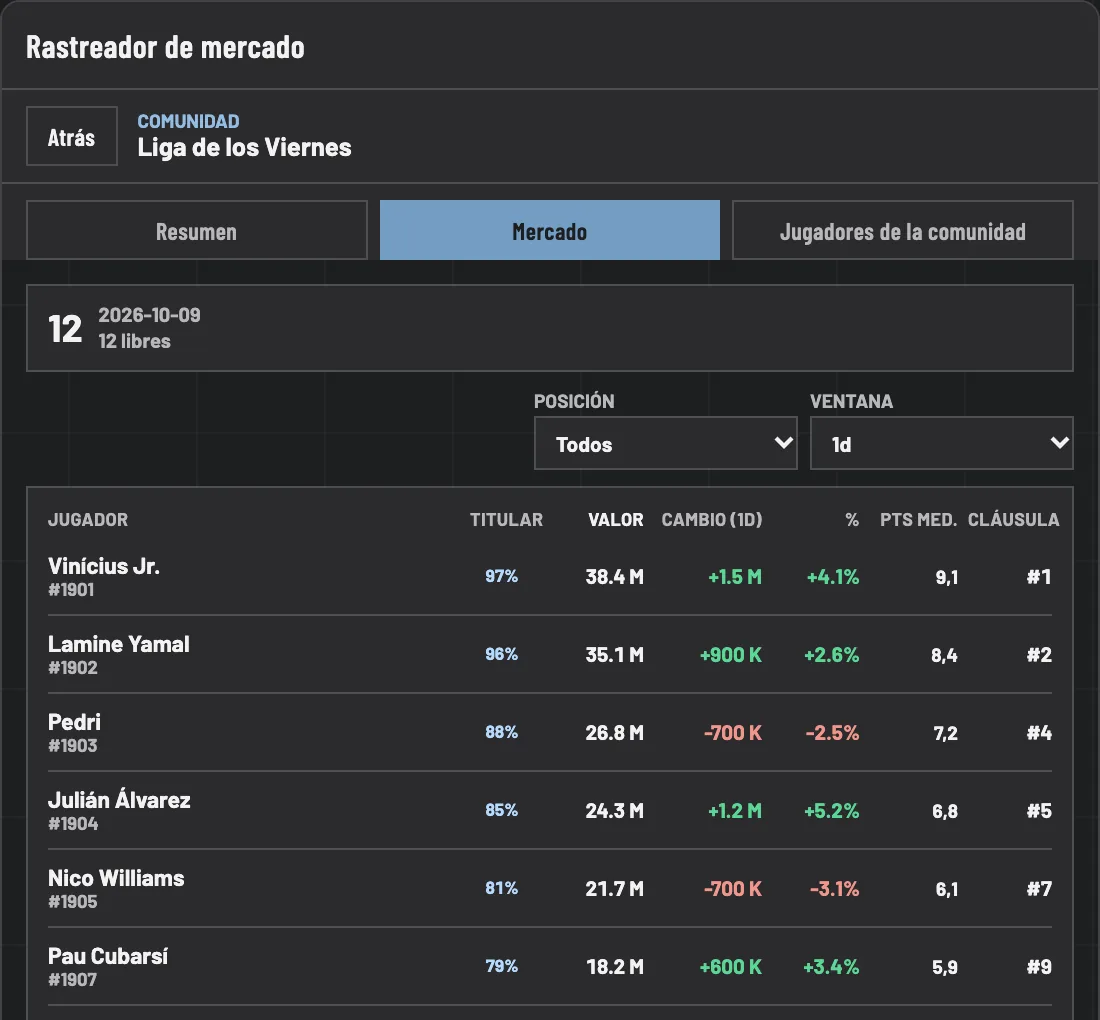Image resolution: width=1100 pixels, height=1020 pixels.
Task: Click the #1 cláusula rank
Action: [1039, 577]
